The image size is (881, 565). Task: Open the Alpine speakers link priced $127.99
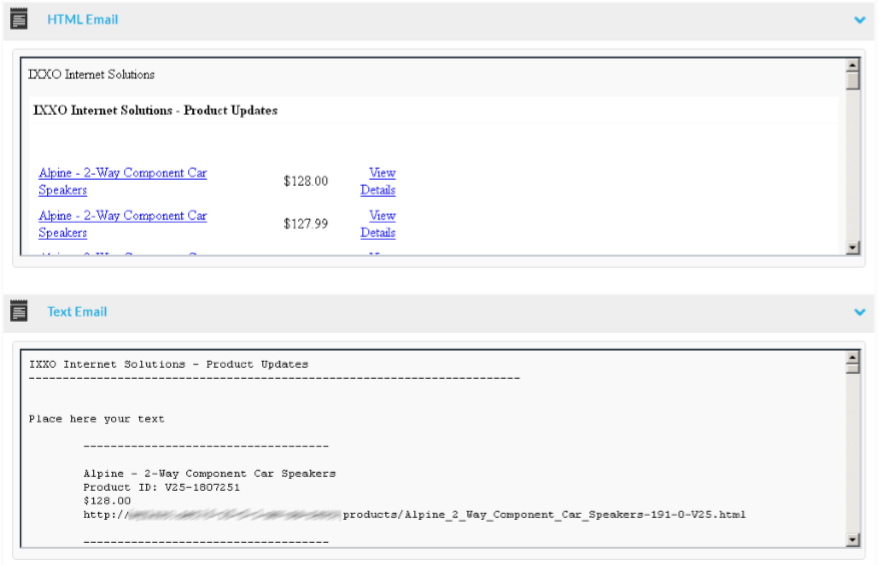click(122, 224)
